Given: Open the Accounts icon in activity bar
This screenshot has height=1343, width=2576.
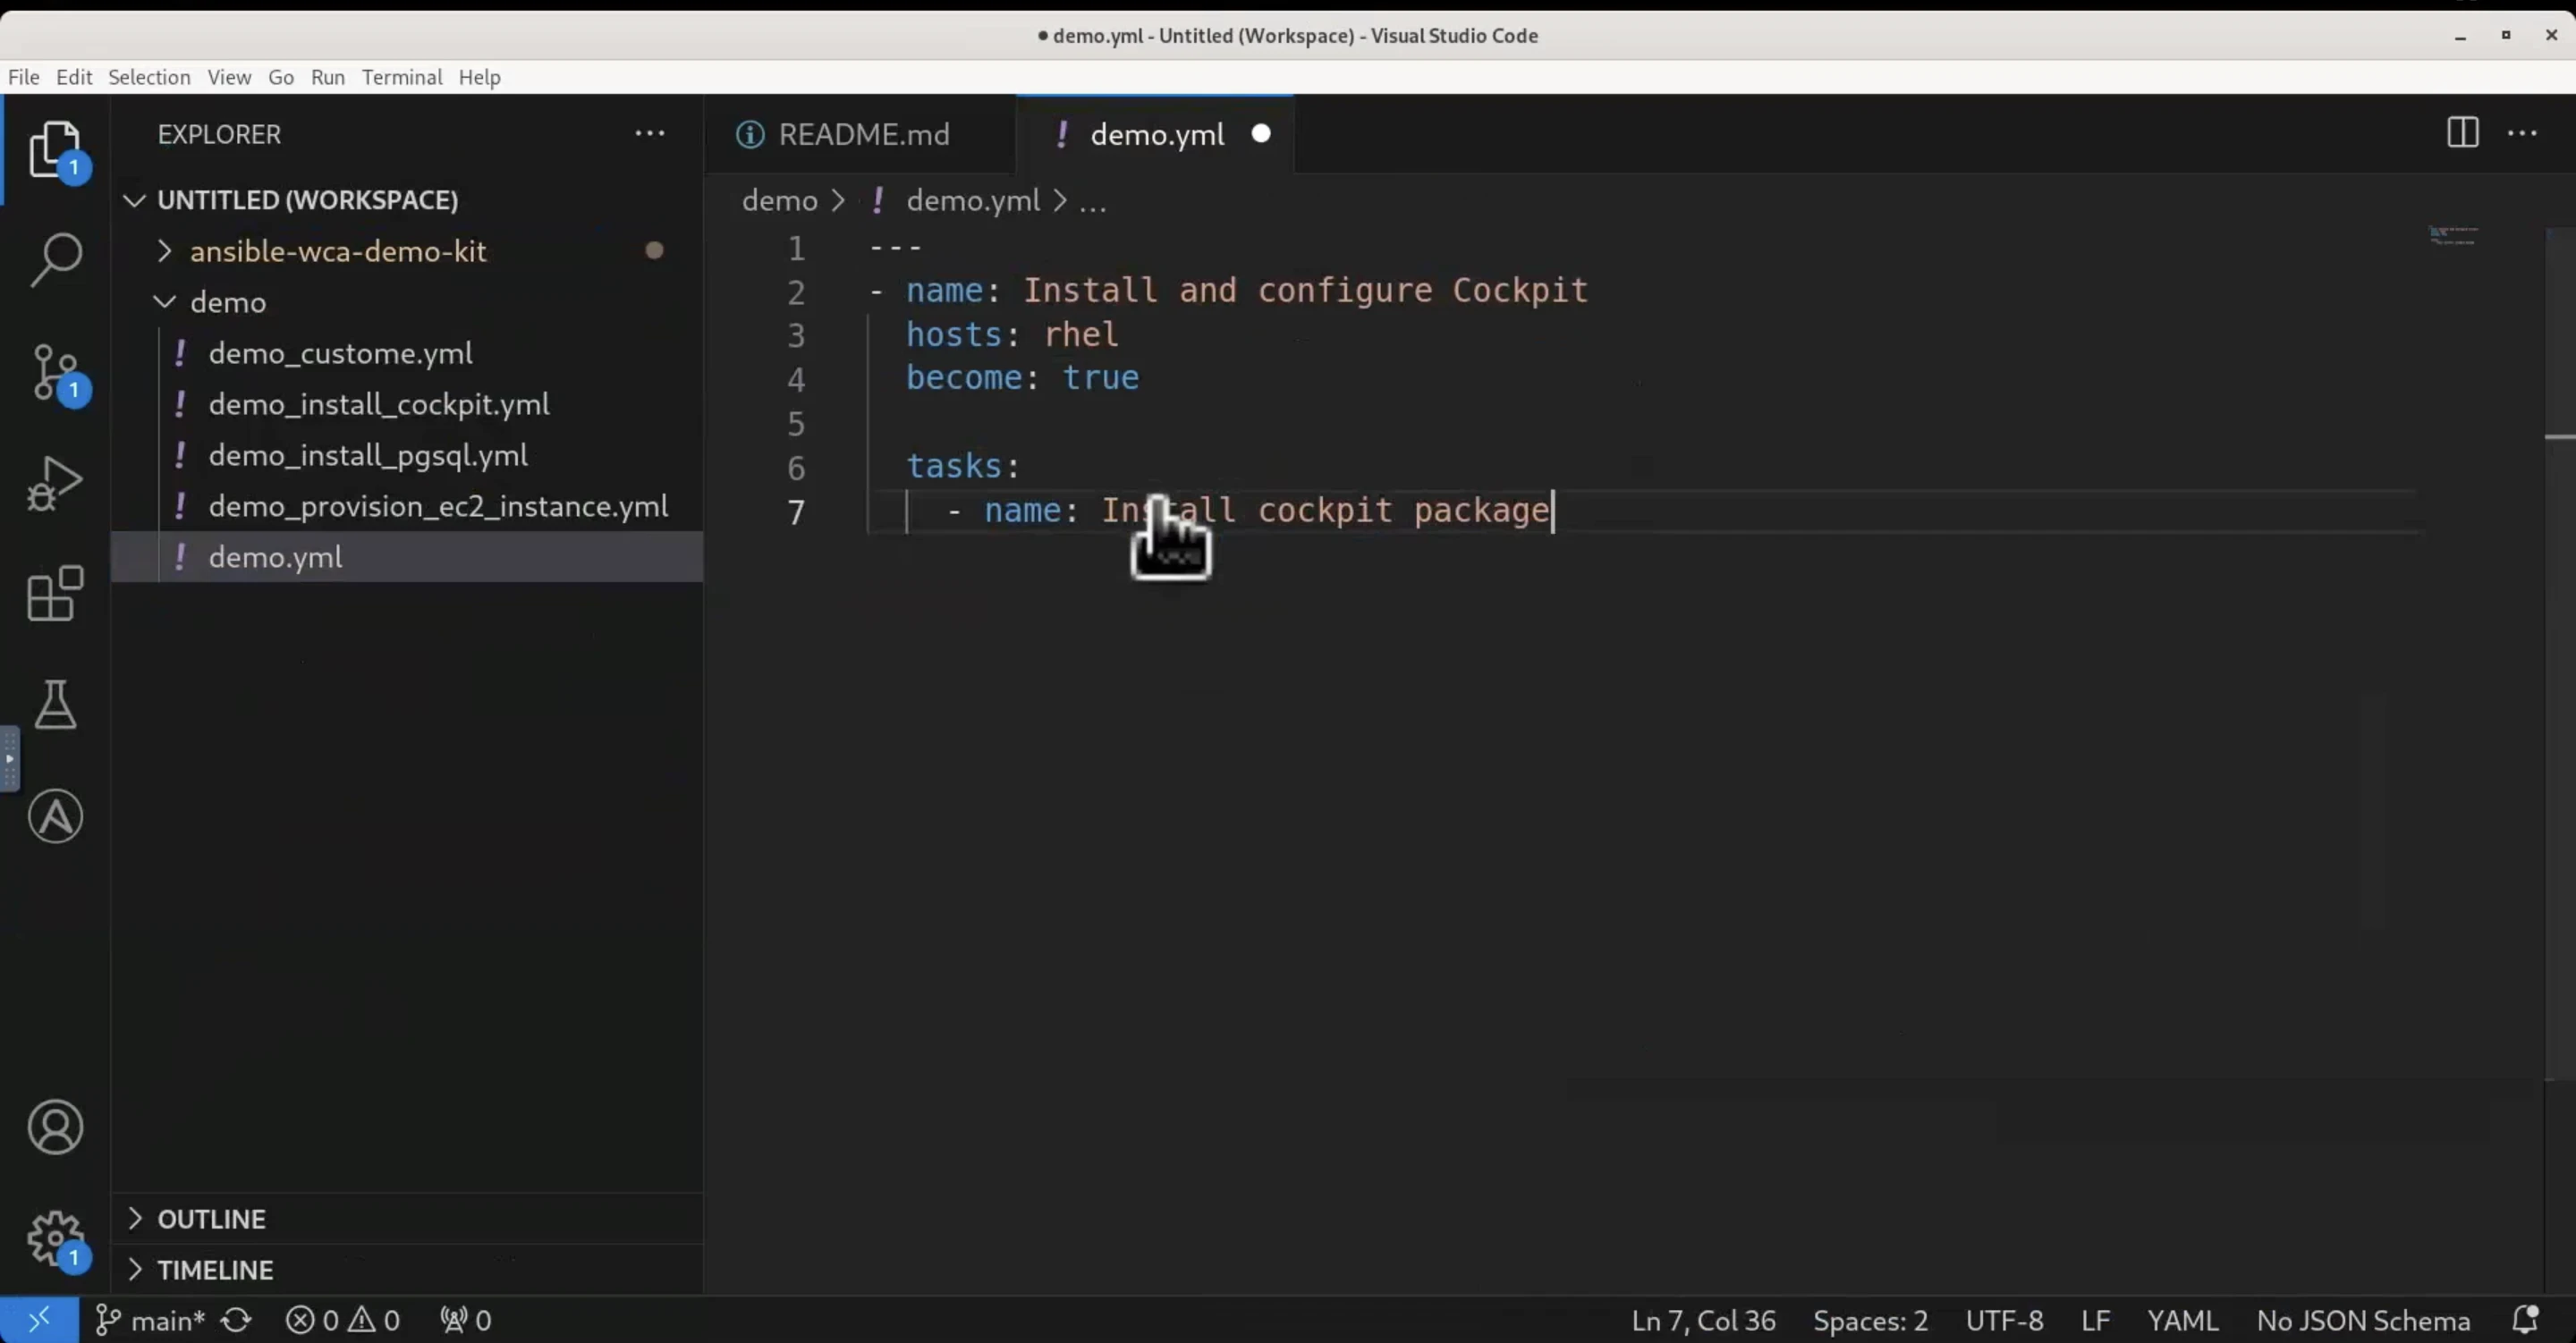Looking at the screenshot, I should click(x=55, y=1127).
